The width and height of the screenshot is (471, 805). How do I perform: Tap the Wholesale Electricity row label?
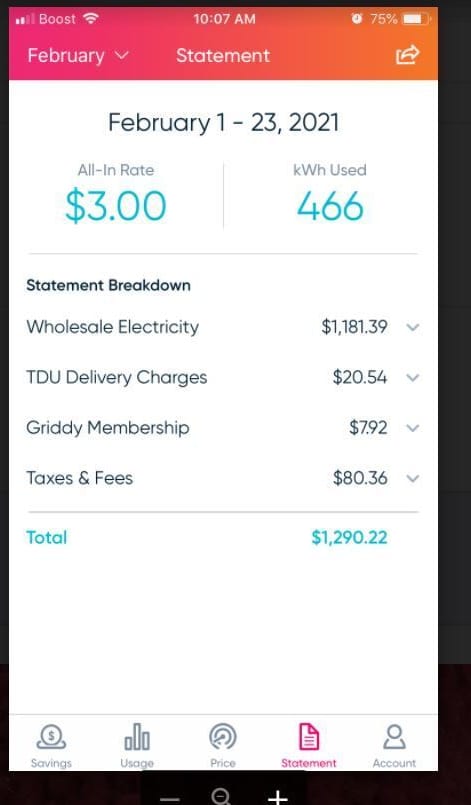point(112,327)
